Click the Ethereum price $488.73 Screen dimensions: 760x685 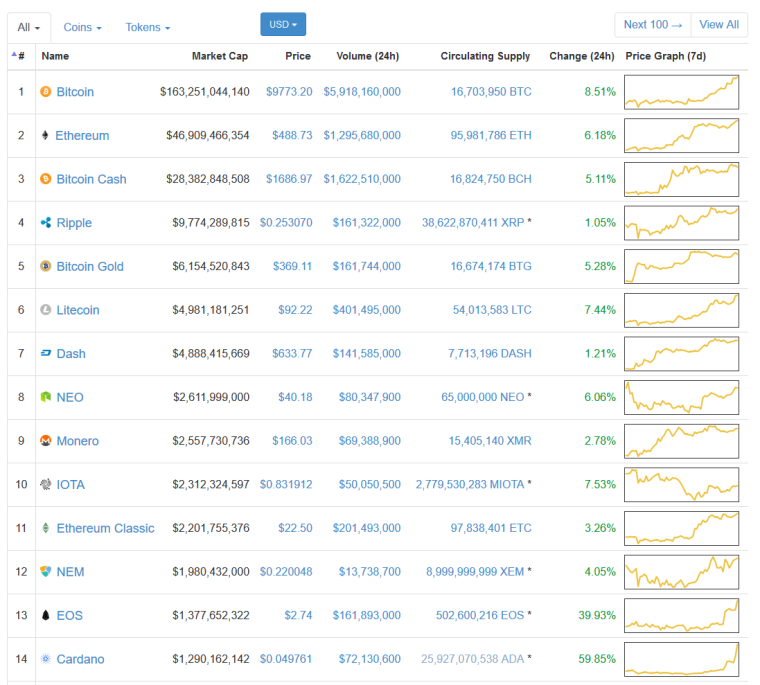click(x=292, y=135)
